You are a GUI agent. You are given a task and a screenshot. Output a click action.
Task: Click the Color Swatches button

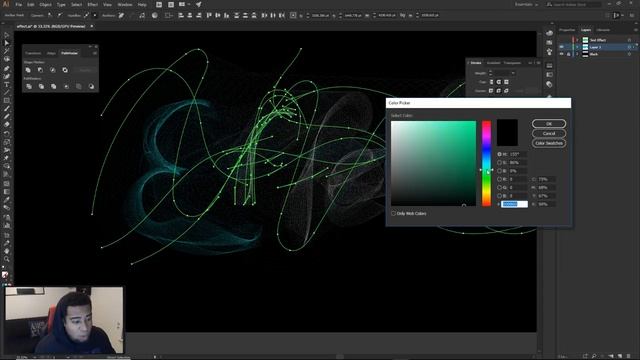pos(549,143)
